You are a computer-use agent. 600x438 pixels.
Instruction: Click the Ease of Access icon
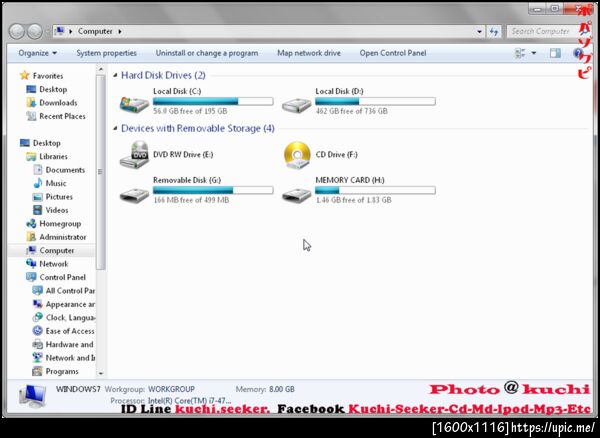38,331
